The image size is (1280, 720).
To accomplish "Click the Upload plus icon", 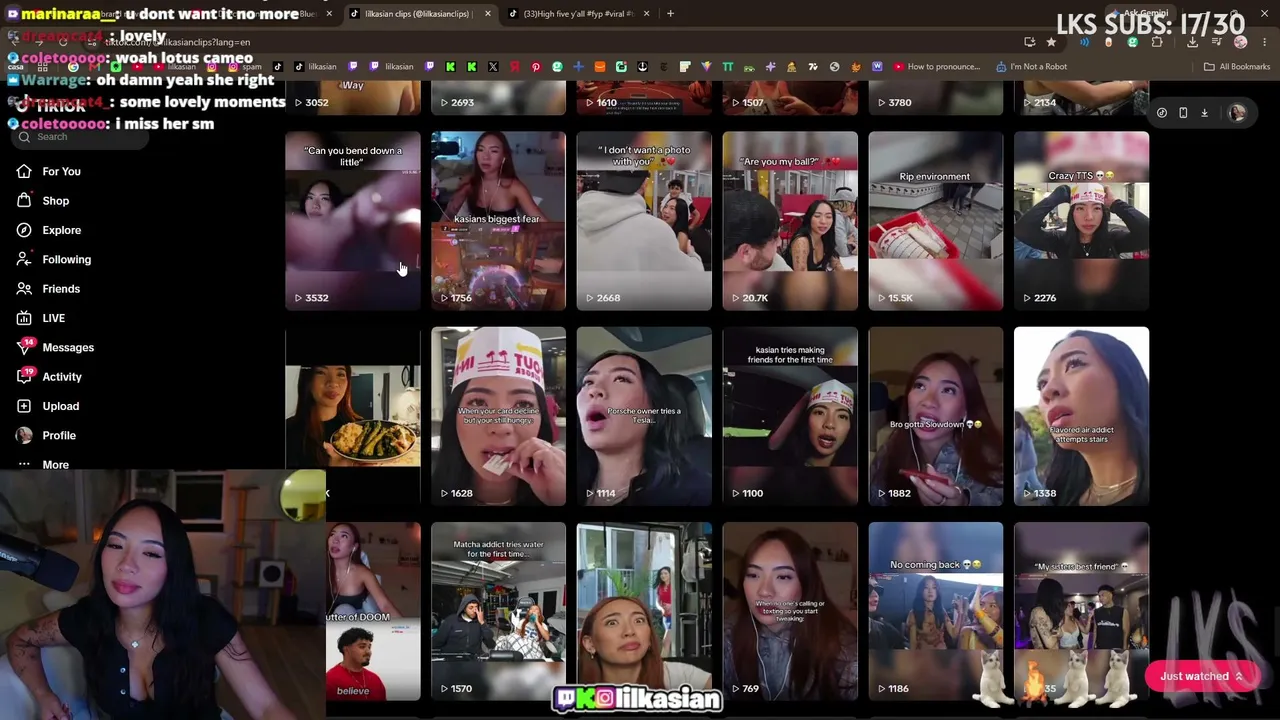I will coord(24,406).
